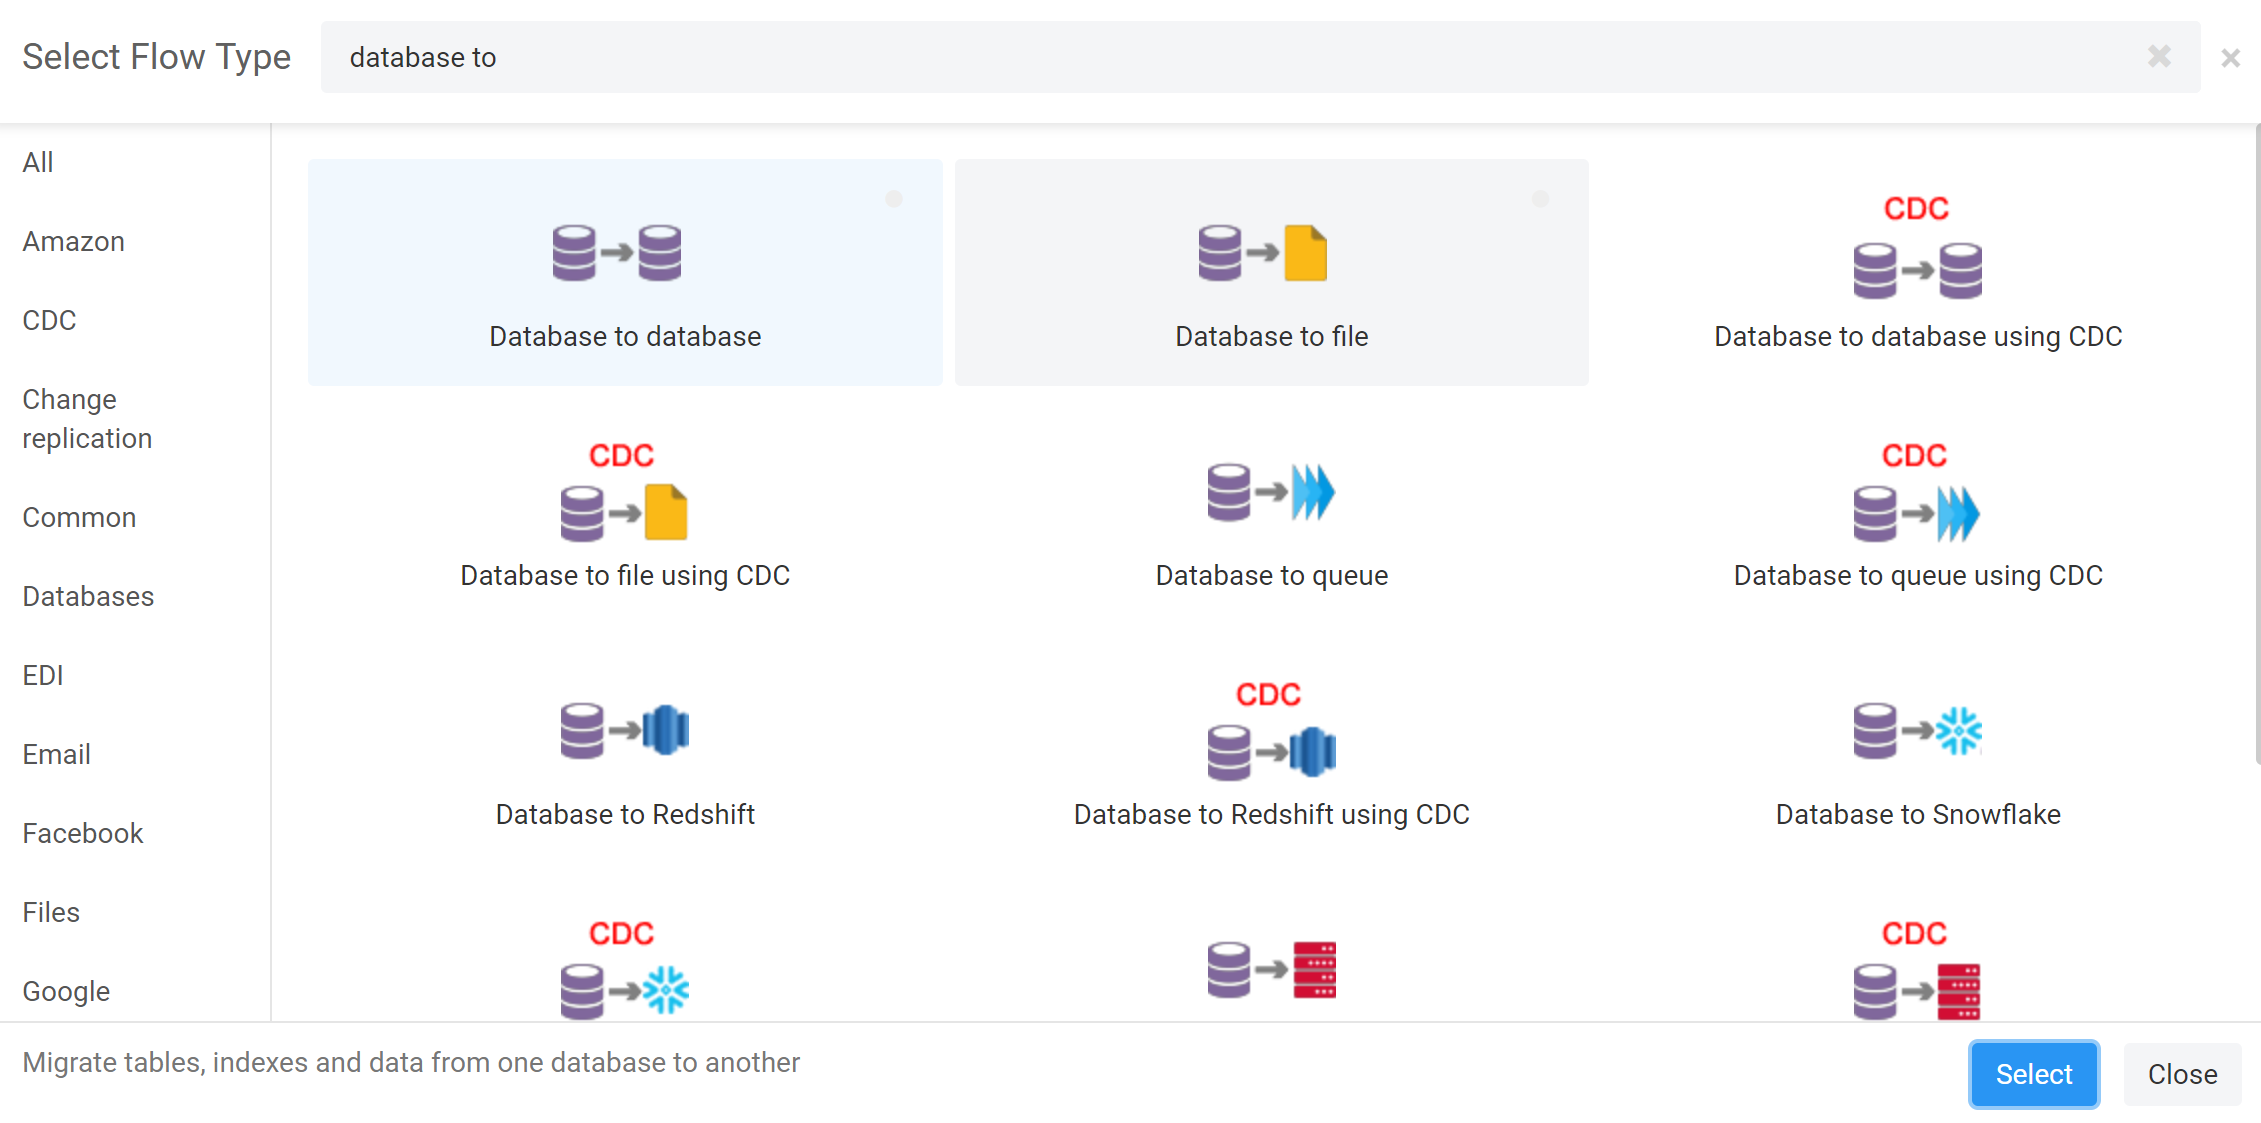The height and width of the screenshot is (1123, 2261).
Task: Clear the search field with the X
Action: [2159, 57]
